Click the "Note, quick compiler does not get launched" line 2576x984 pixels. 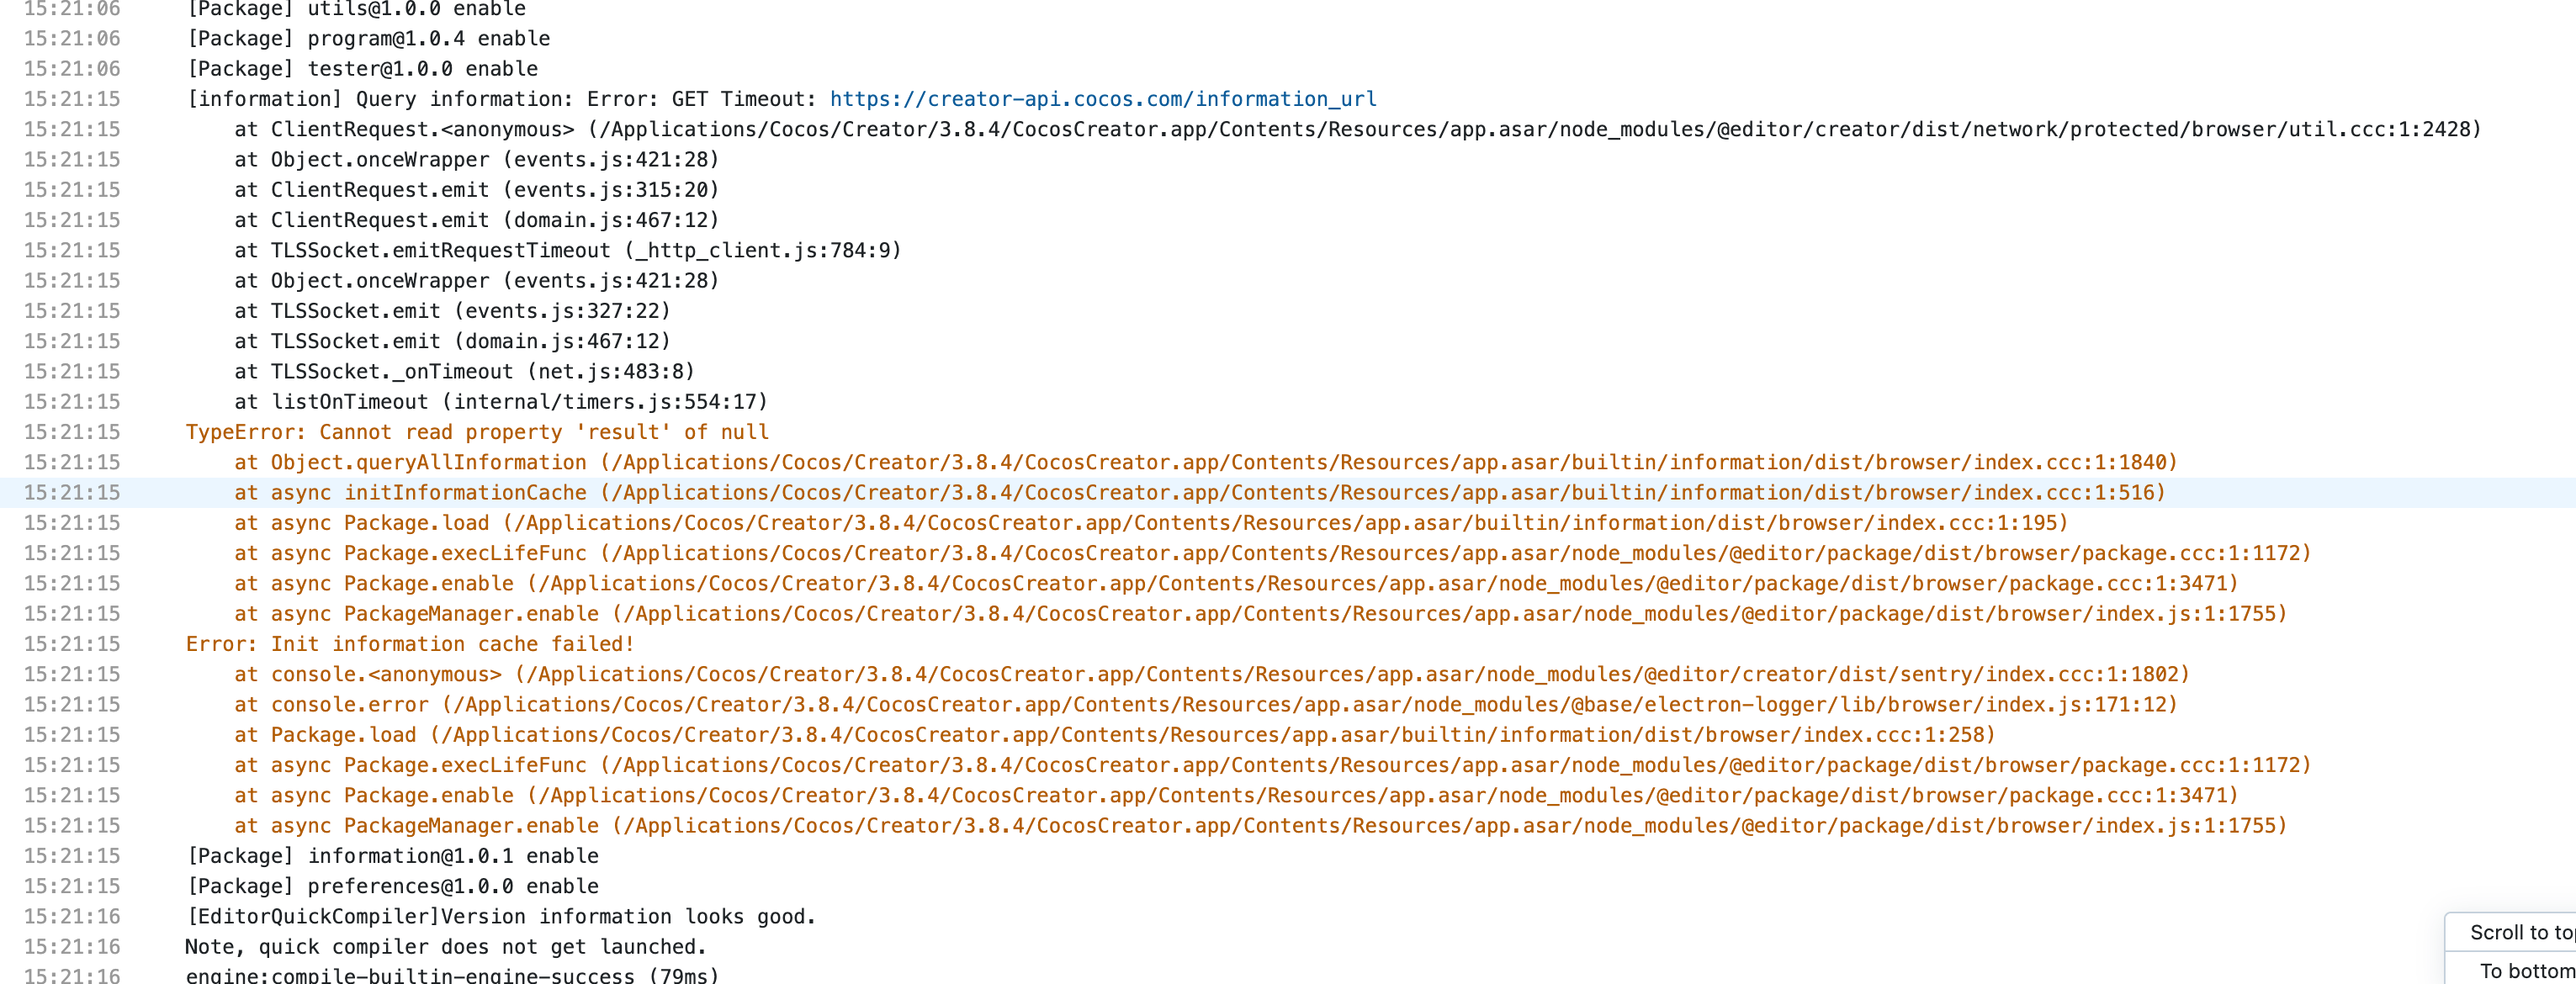(x=446, y=946)
